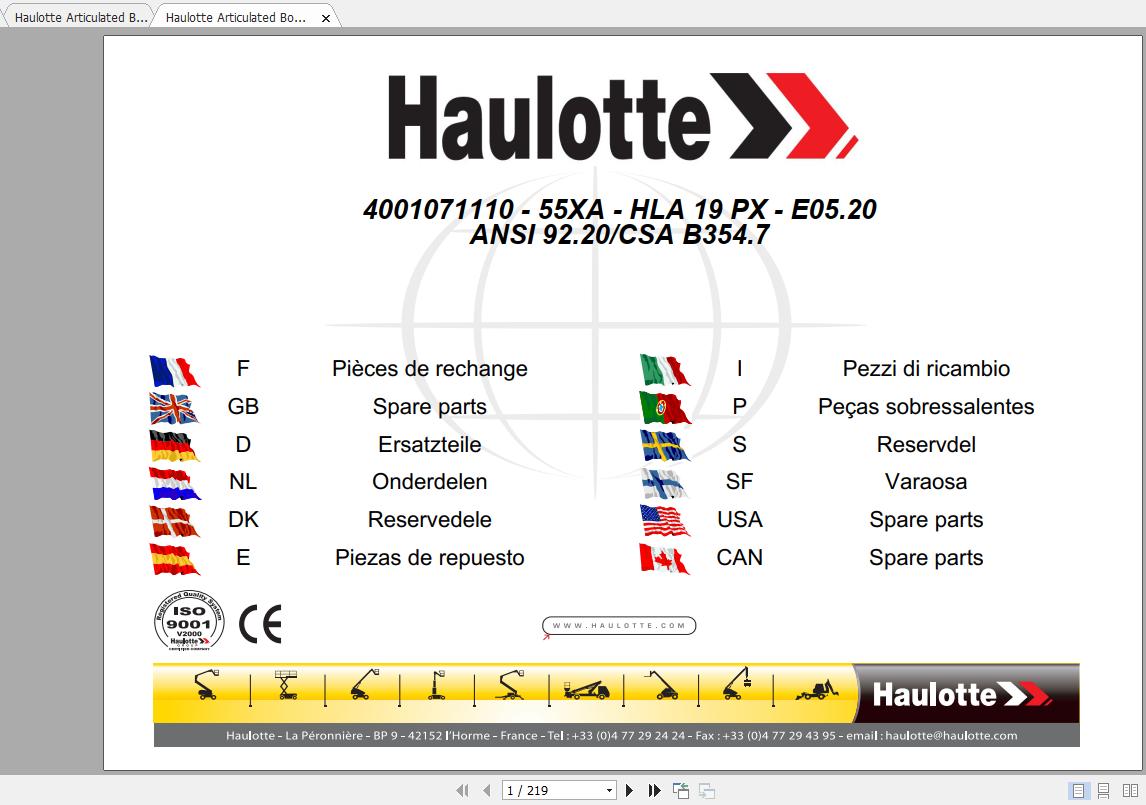Click 'Spare parts' in the CAN row
This screenshot has height=805, width=1146.
point(926,559)
